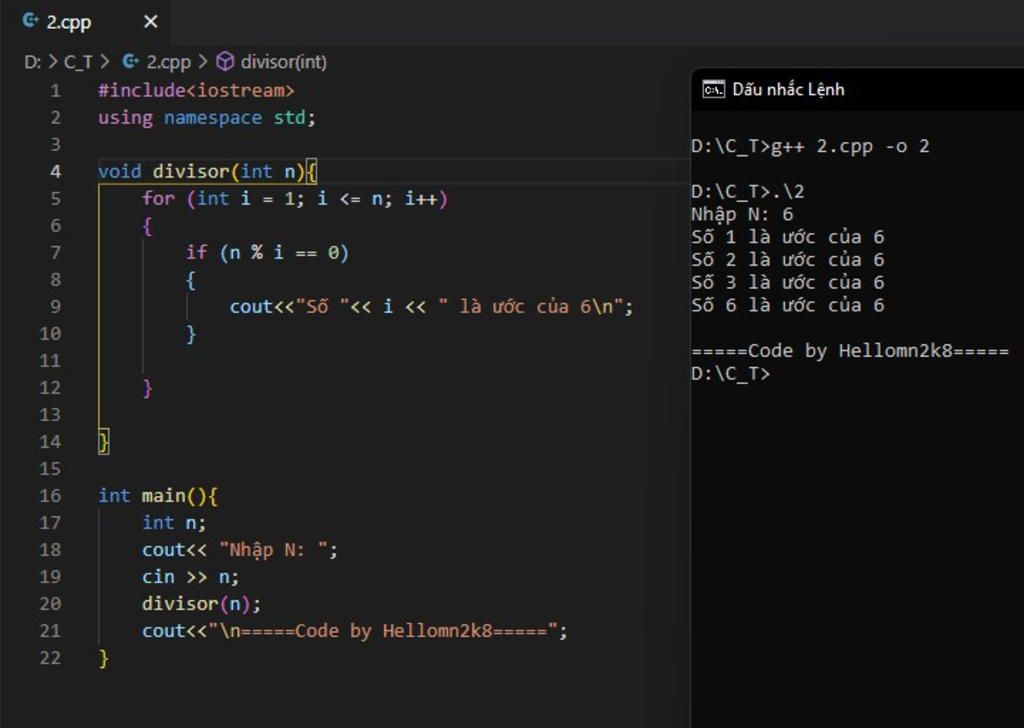Click the 'if (n % i == 0)' line
This screenshot has width=1024, height=728.
[x=267, y=253]
